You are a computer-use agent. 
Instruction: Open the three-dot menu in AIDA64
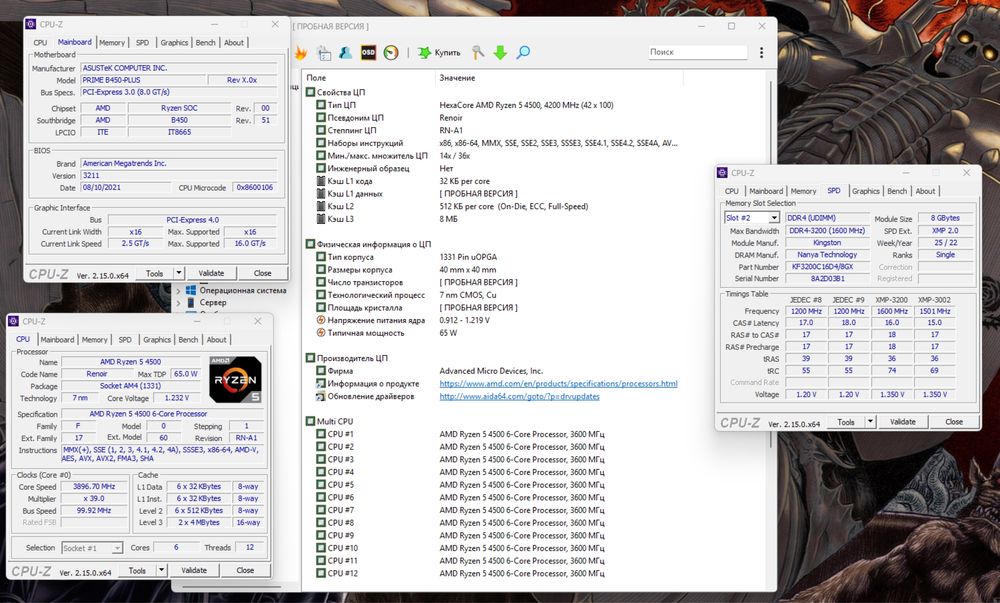click(x=761, y=53)
